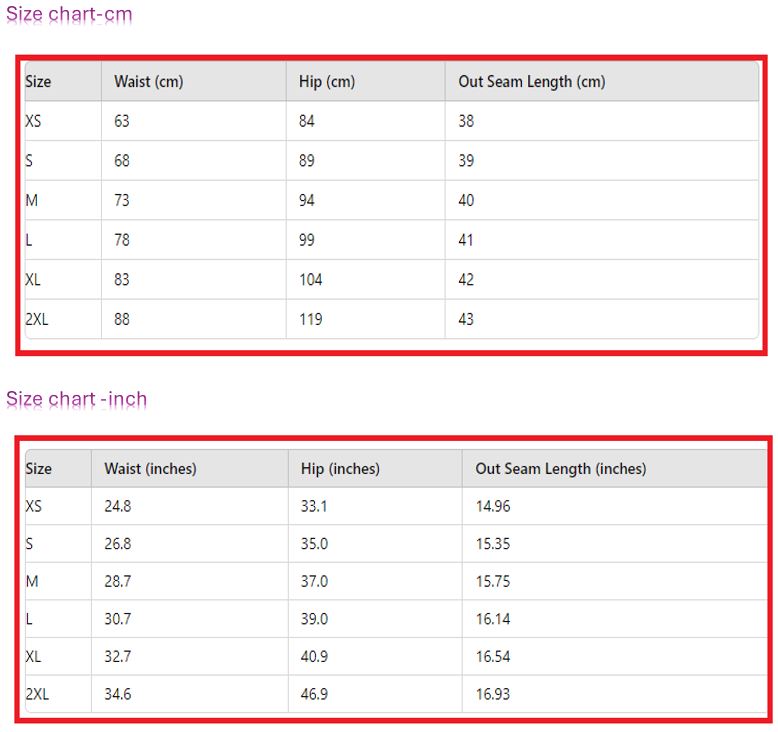Click the 'Size chart -inch' heading
The width and height of the screenshot is (778, 732).
click(77, 399)
